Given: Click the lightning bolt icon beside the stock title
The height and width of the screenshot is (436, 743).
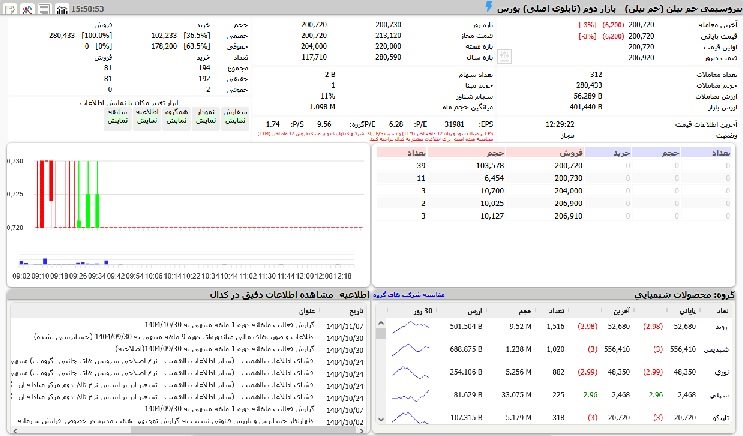Looking at the screenshot, I should click(488, 7).
